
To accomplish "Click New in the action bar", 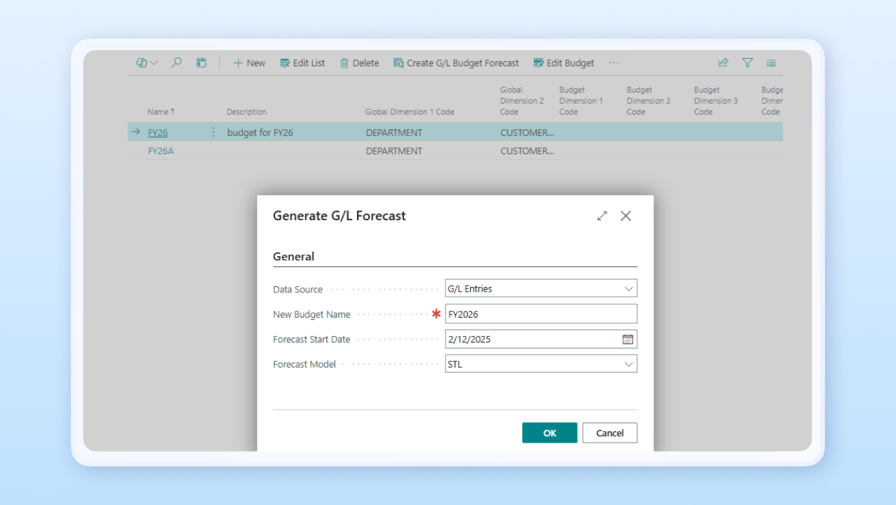I will [249, 63].
